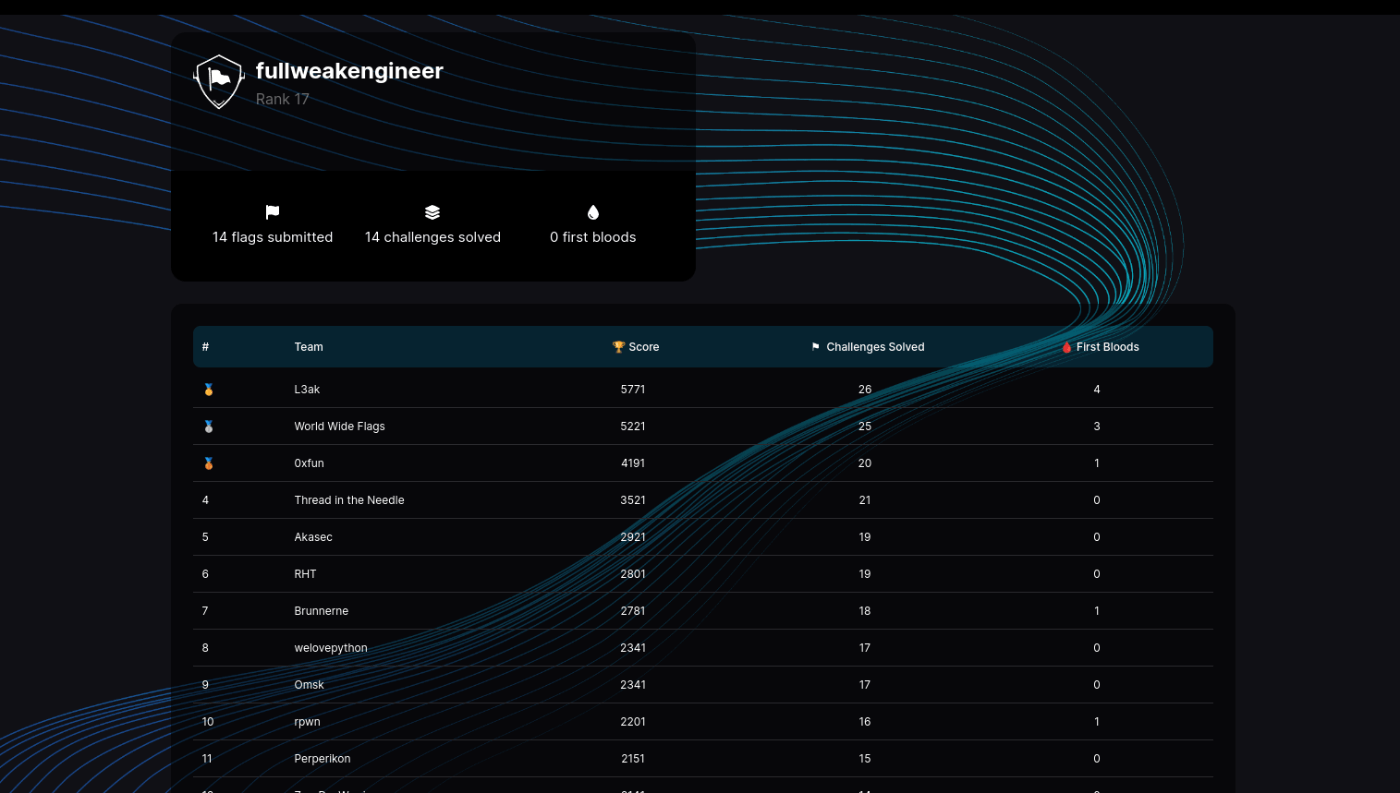Click rank number 6 in the RHT row
This screenshot has width=1400, height=793.
click(x=206, y=574)
